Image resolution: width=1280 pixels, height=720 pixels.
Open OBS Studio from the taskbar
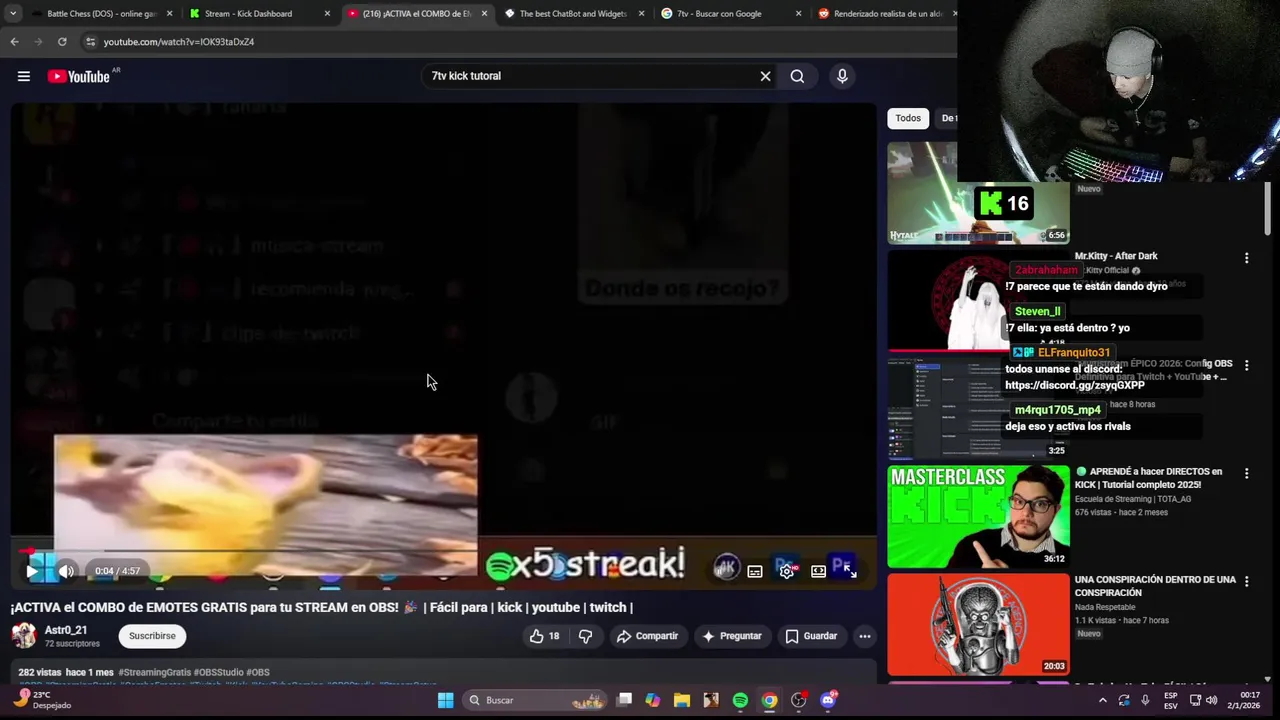(798, 700)
